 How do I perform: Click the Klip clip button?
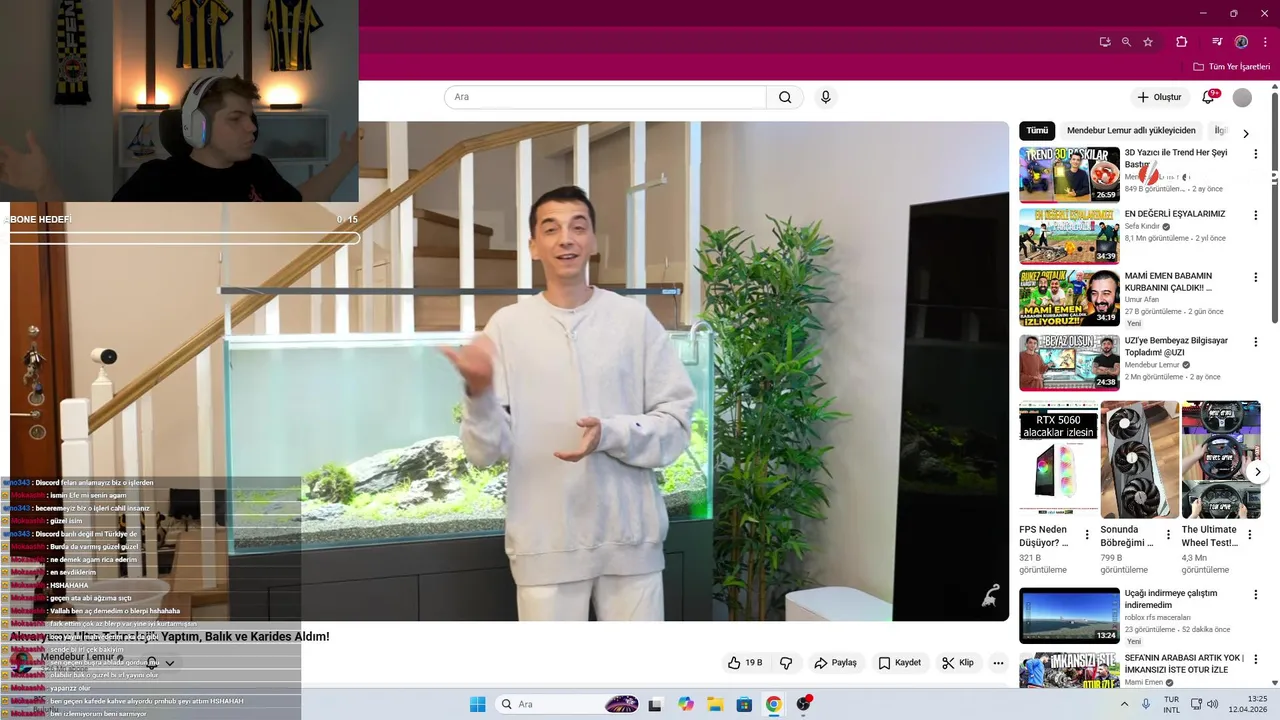[x=957, y=663]
